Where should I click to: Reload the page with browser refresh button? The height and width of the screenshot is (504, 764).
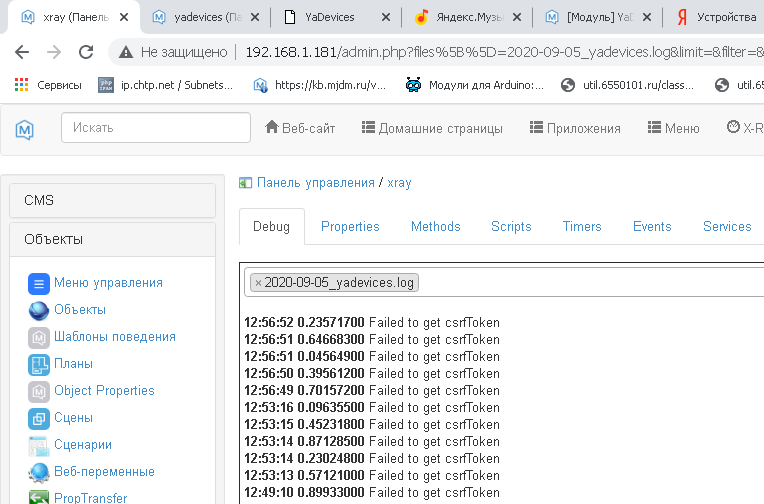coord(86,53)
